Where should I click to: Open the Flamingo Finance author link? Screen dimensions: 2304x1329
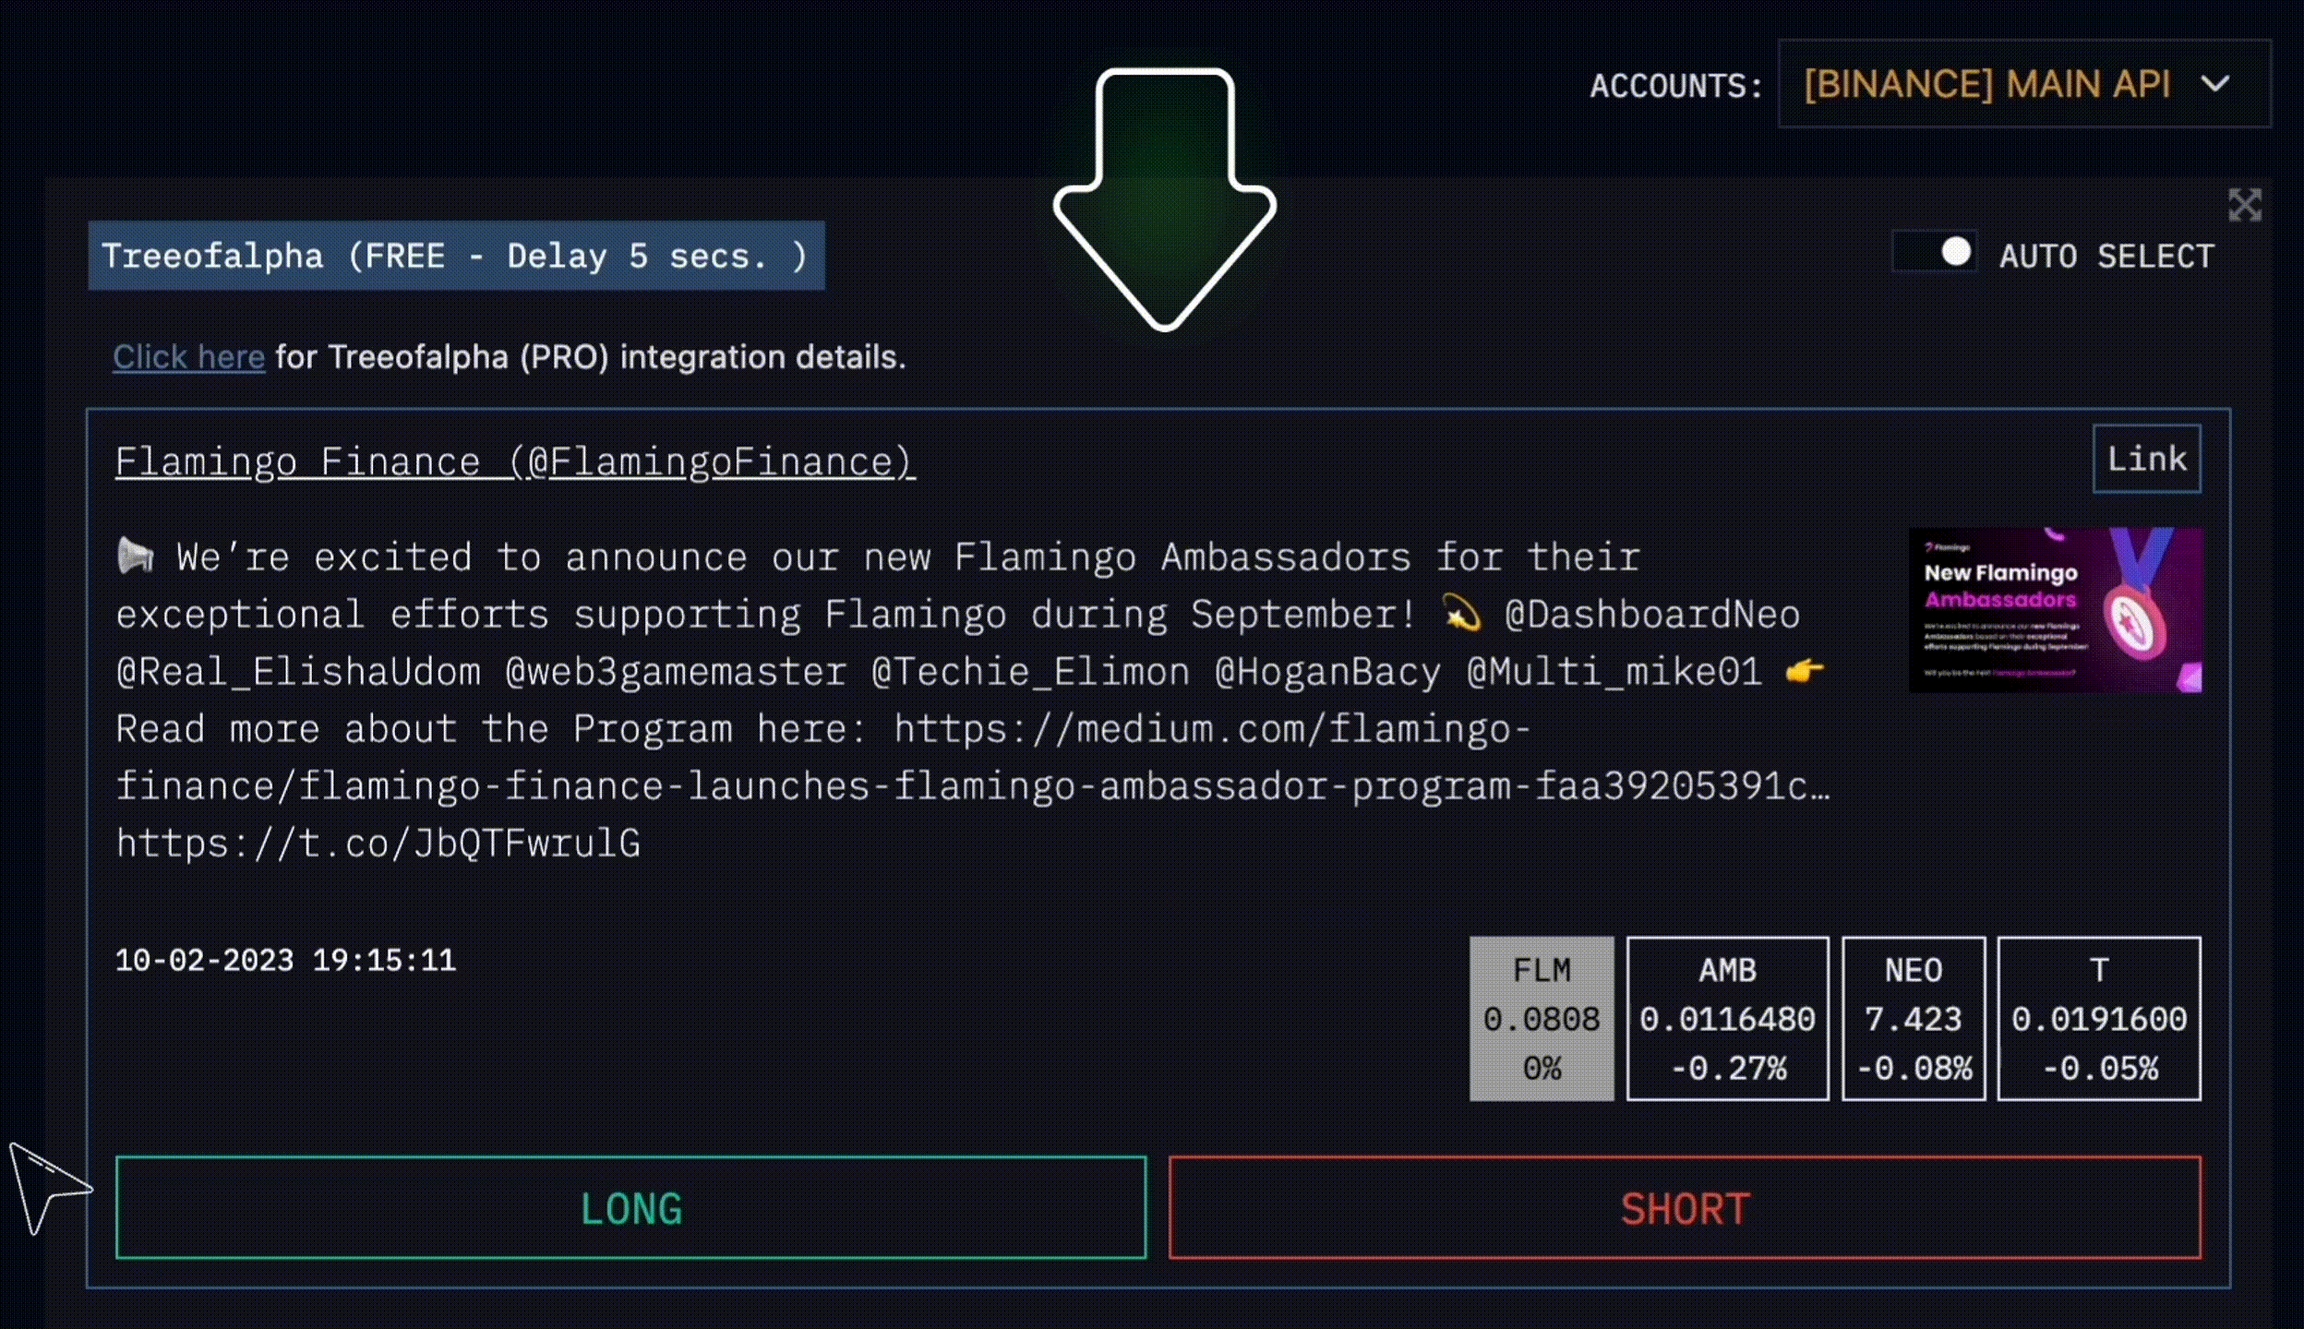(x=514, y=462)
